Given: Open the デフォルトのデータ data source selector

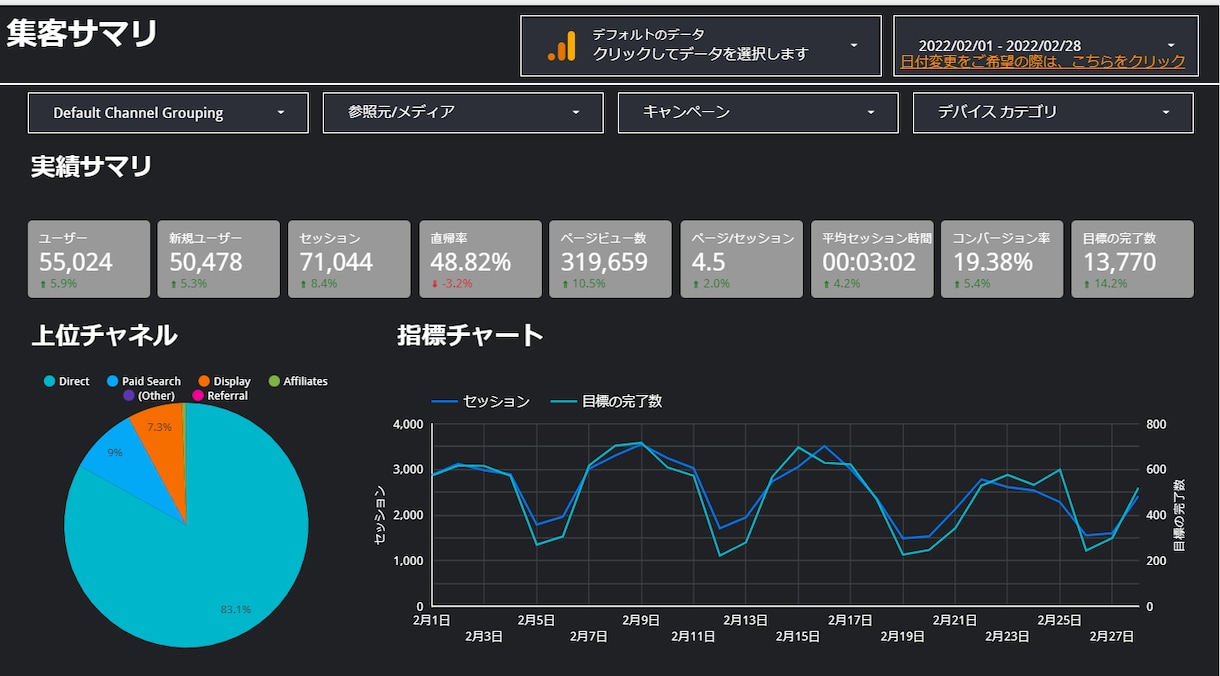Looking at the screenshot, I should pos(700,45).
